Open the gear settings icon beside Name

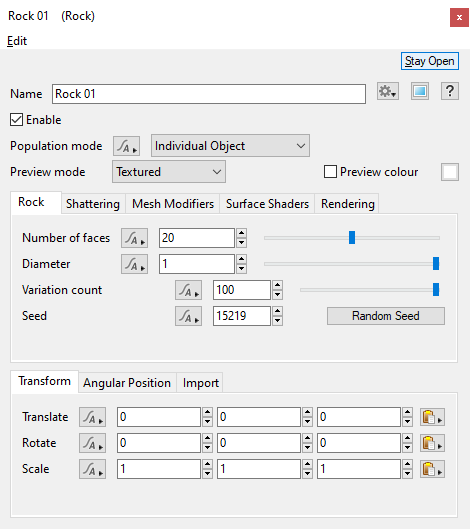[388, 91]
